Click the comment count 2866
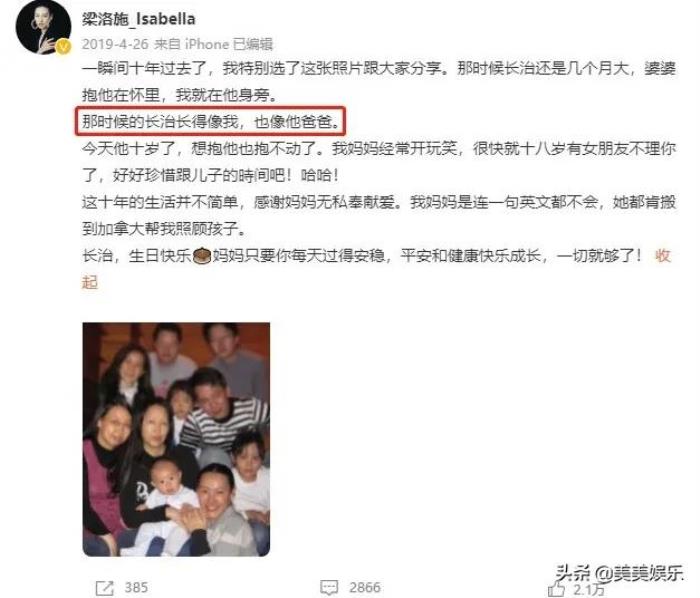 [x=365, y=587]
